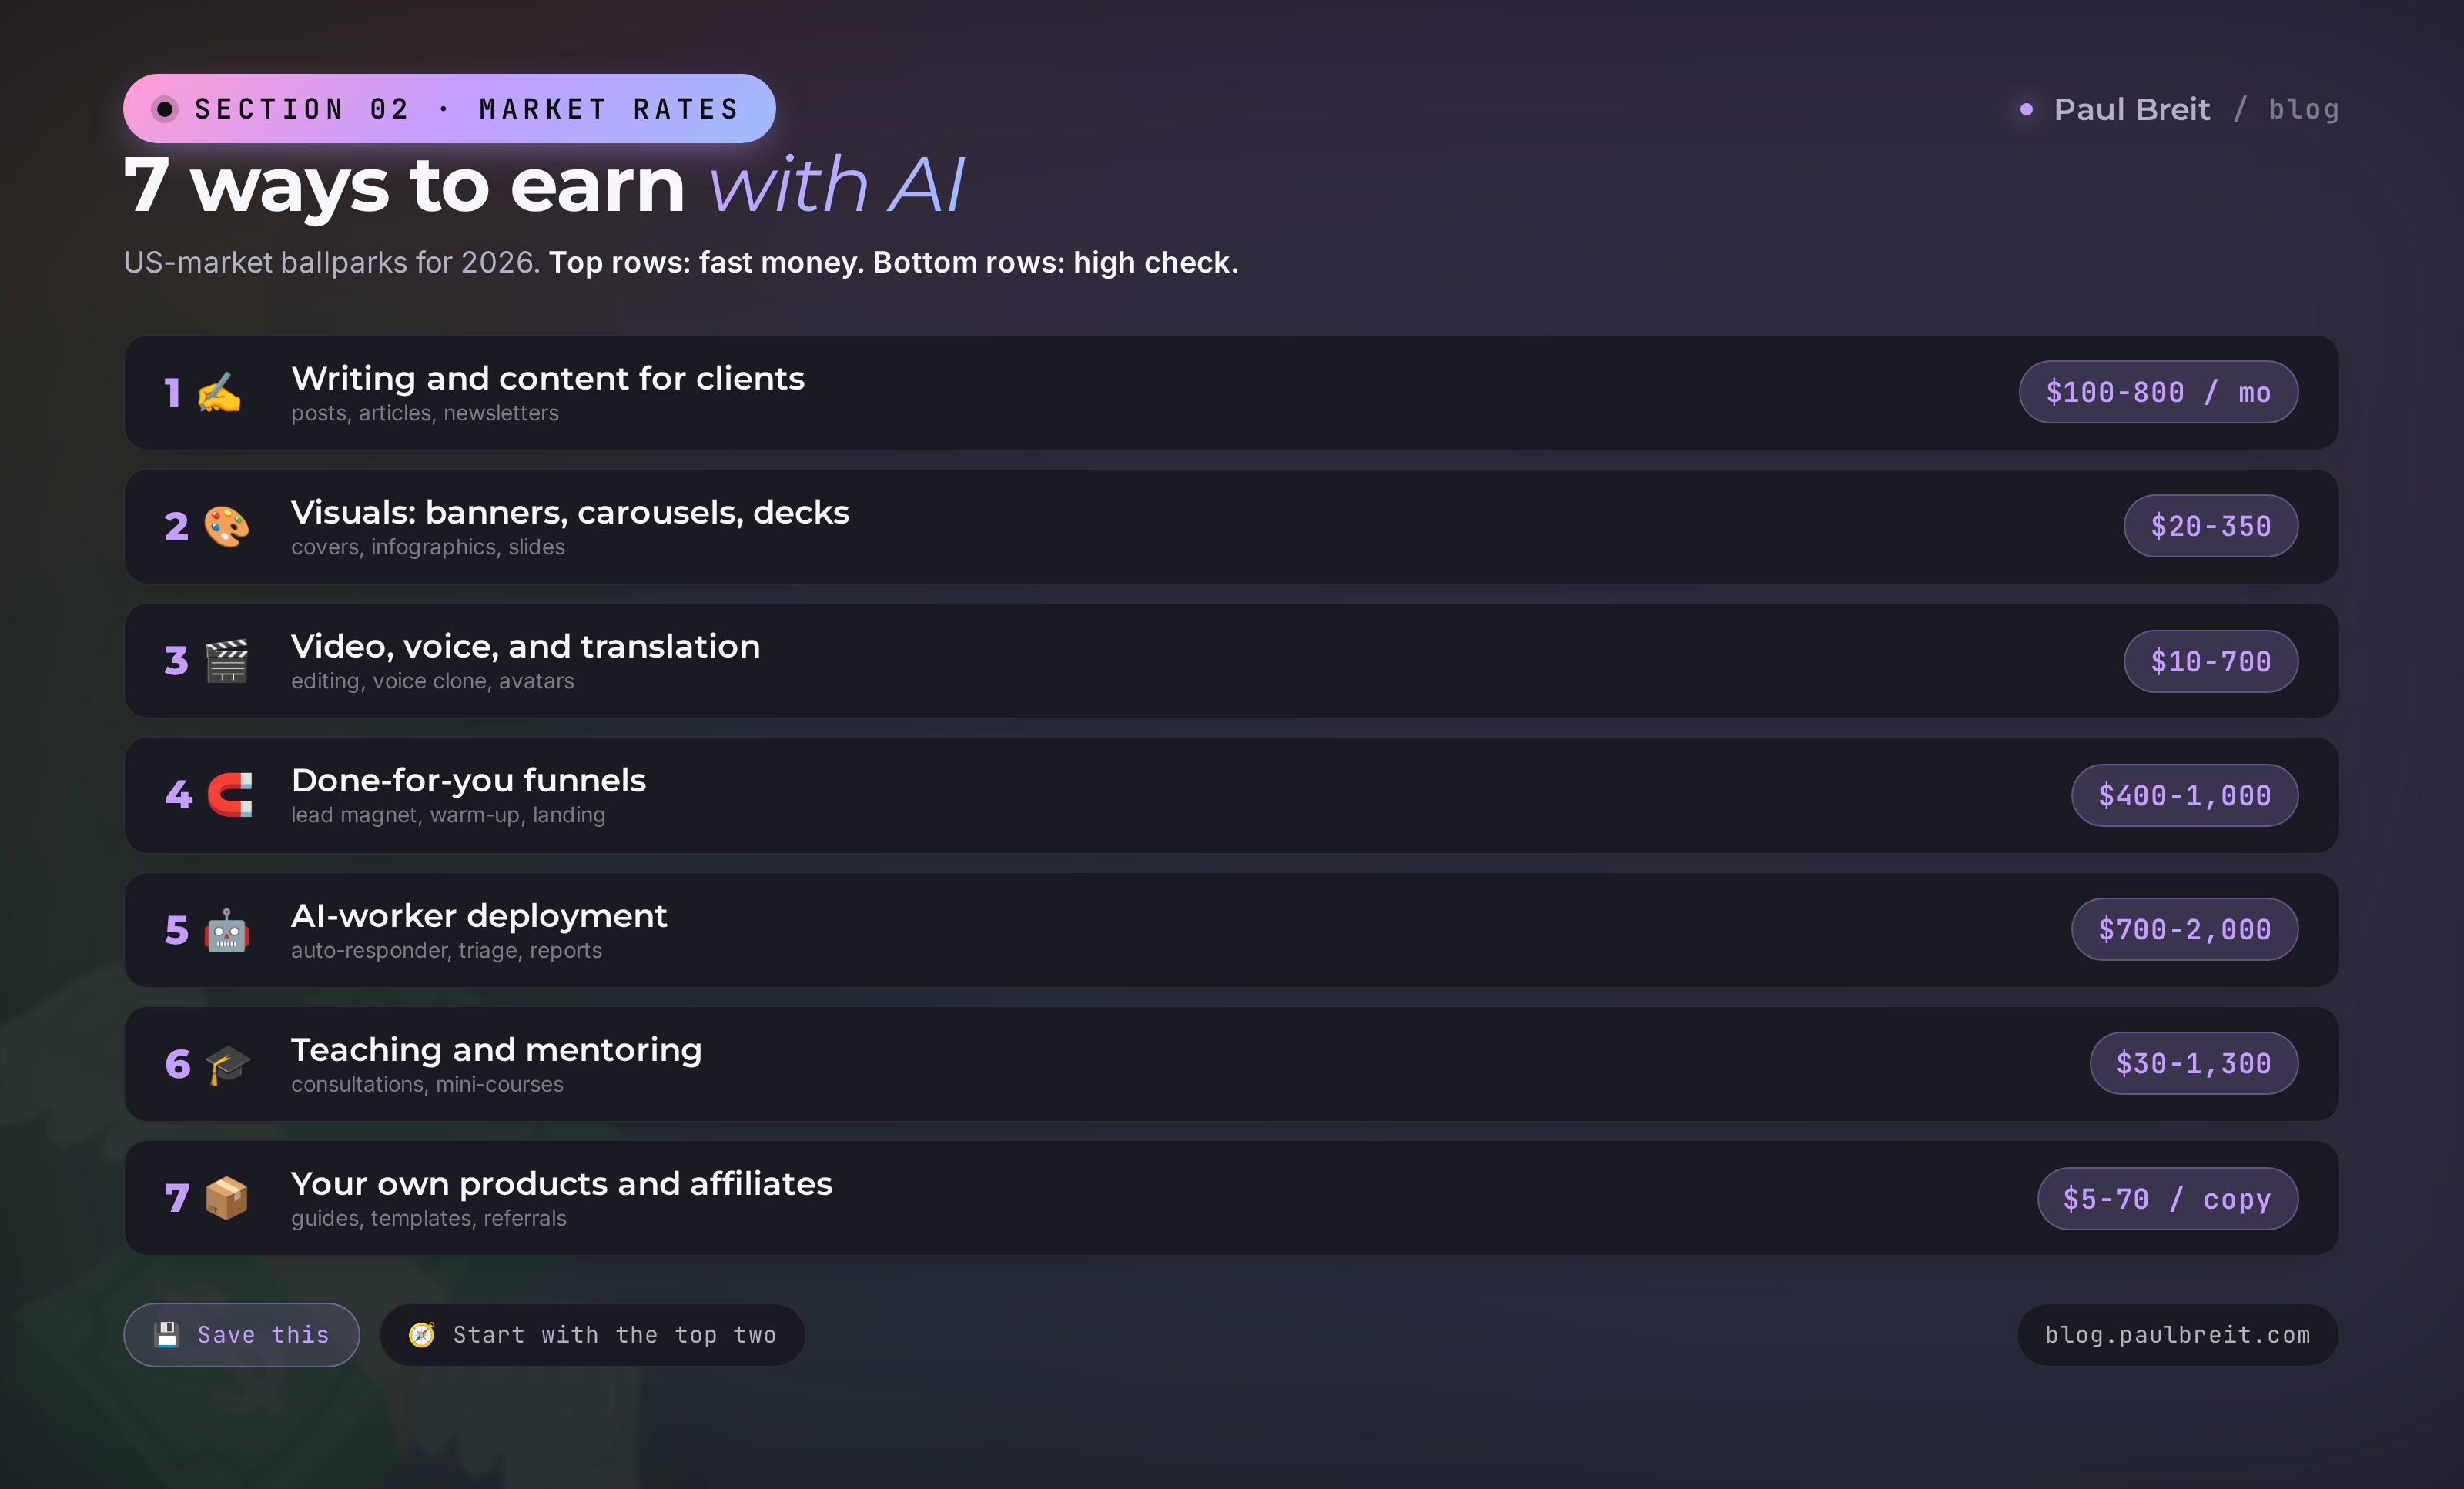Viewport: 2464px width, 1489px height.
Task: Click the row number 1
Action: [x=173, y=392]
